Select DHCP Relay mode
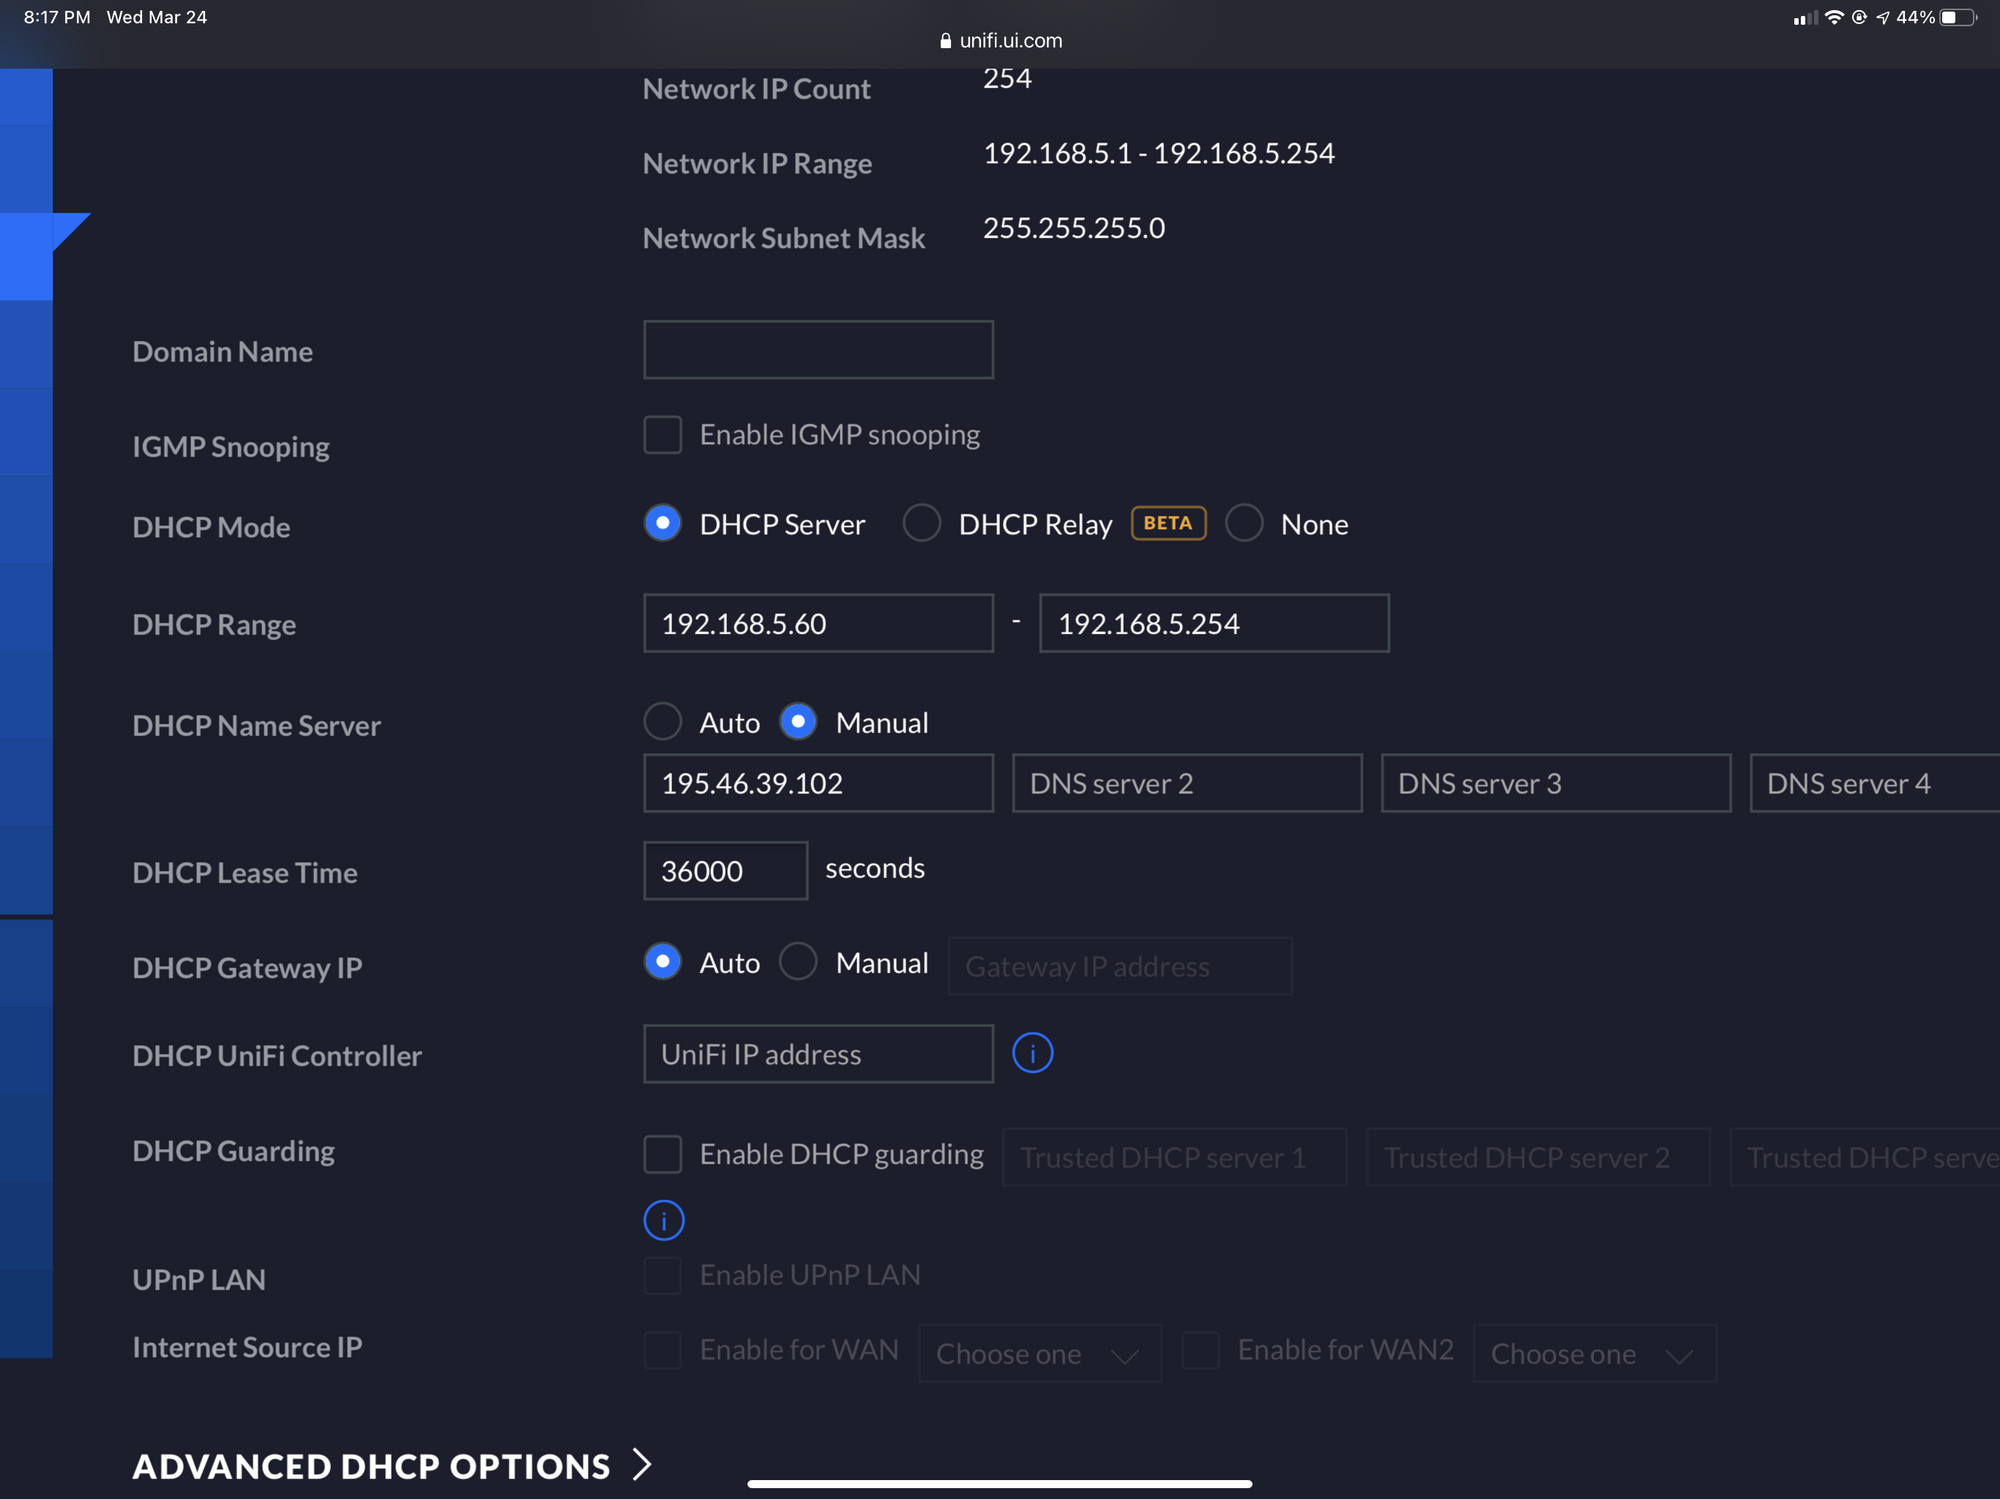The width and height of the screenshot is (2000, 1499). click(x=921, y=523)
